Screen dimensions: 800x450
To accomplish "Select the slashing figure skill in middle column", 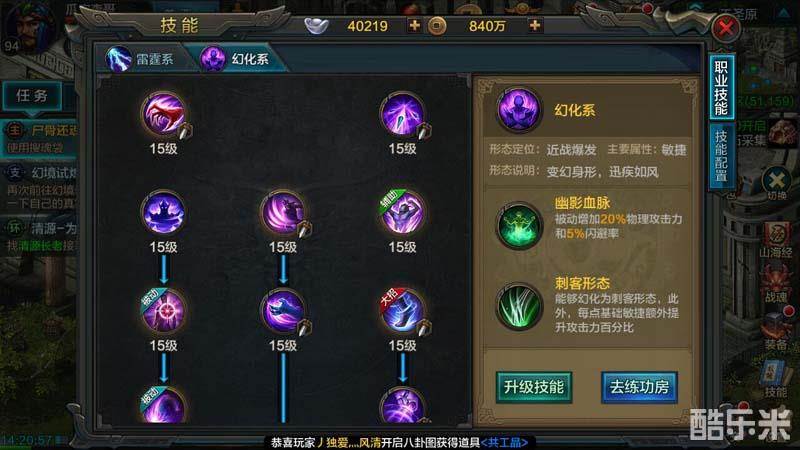I will click(x=283, y=212).
